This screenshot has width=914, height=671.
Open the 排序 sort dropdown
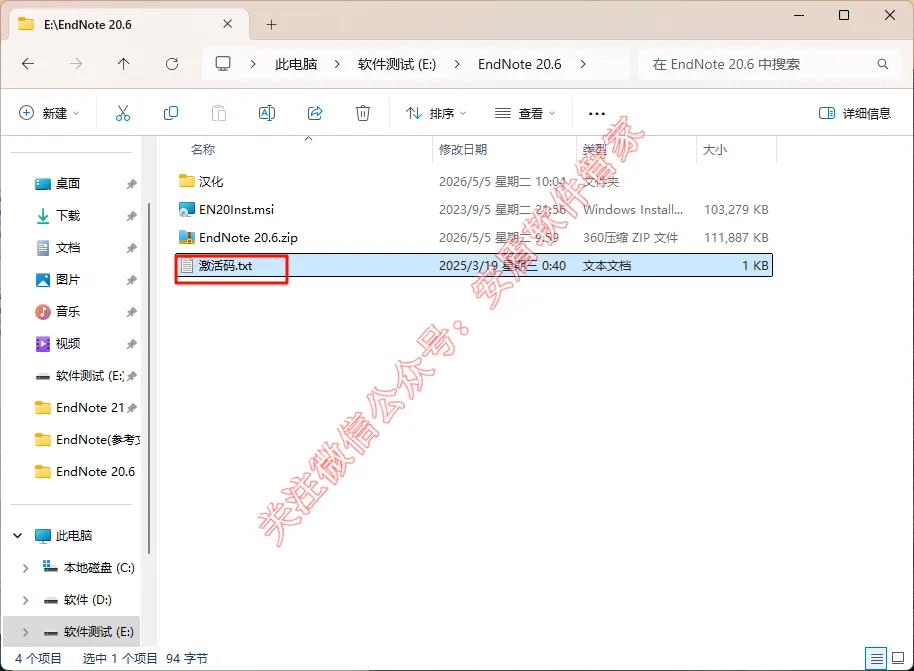(436, 113)
